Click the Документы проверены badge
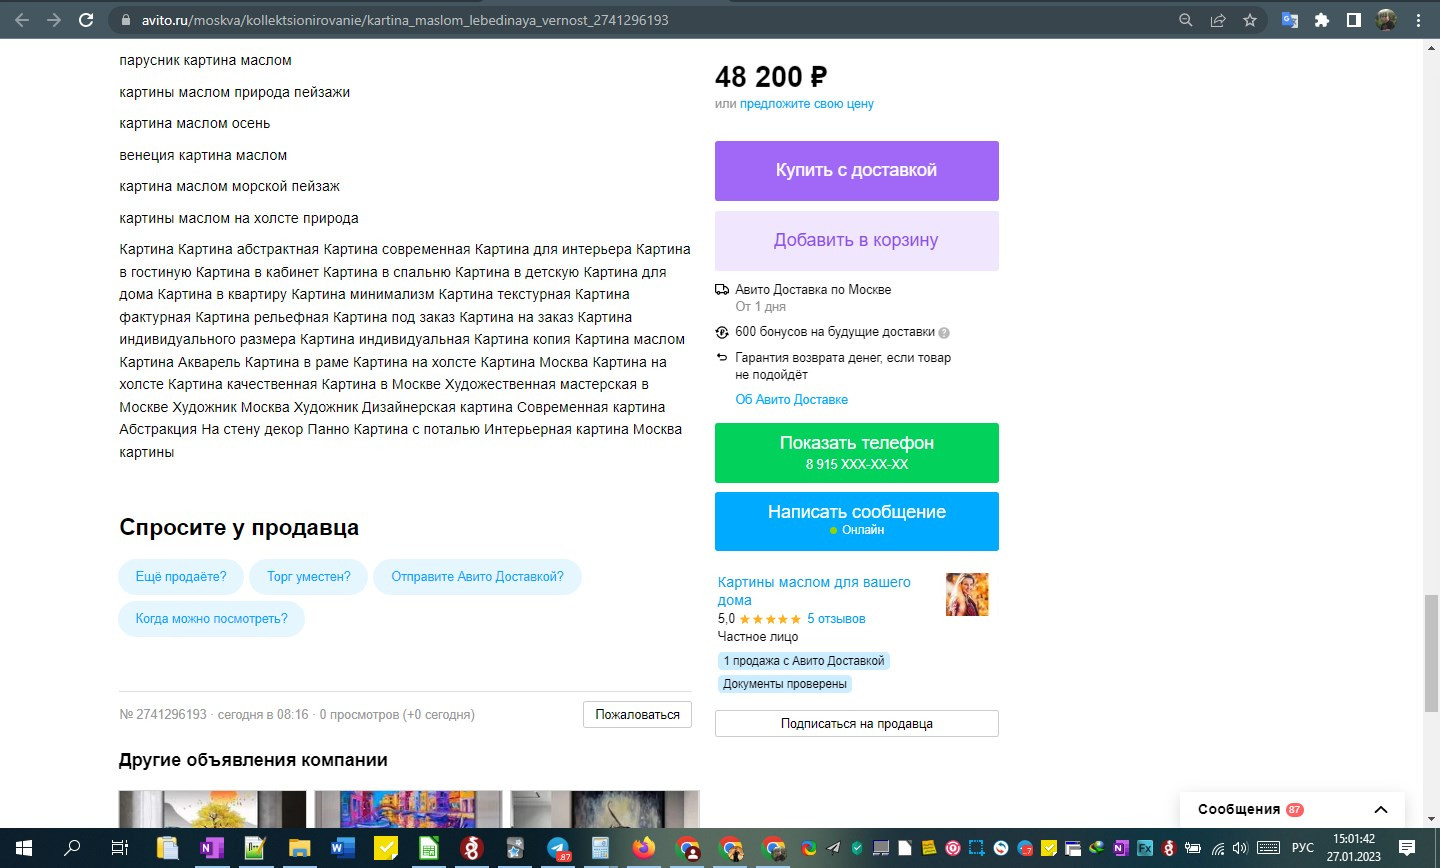 [785, 684]
